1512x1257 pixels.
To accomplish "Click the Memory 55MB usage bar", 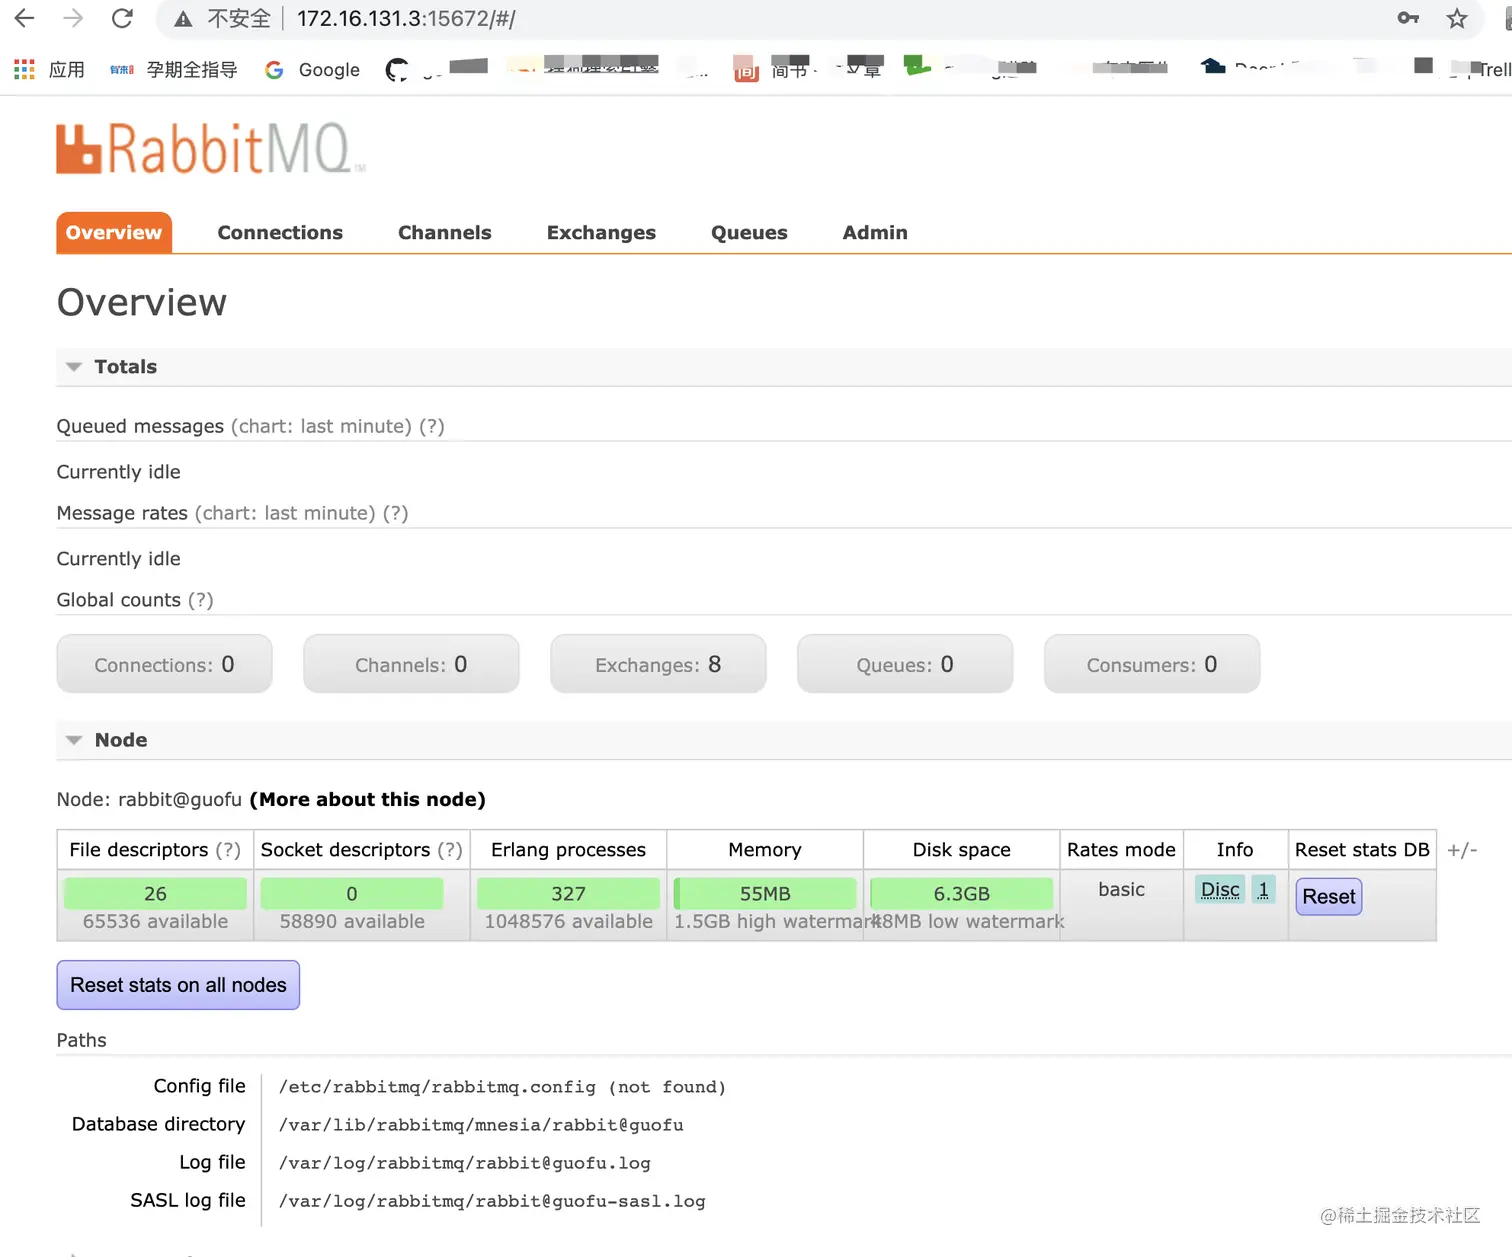I will coord(765,893).
